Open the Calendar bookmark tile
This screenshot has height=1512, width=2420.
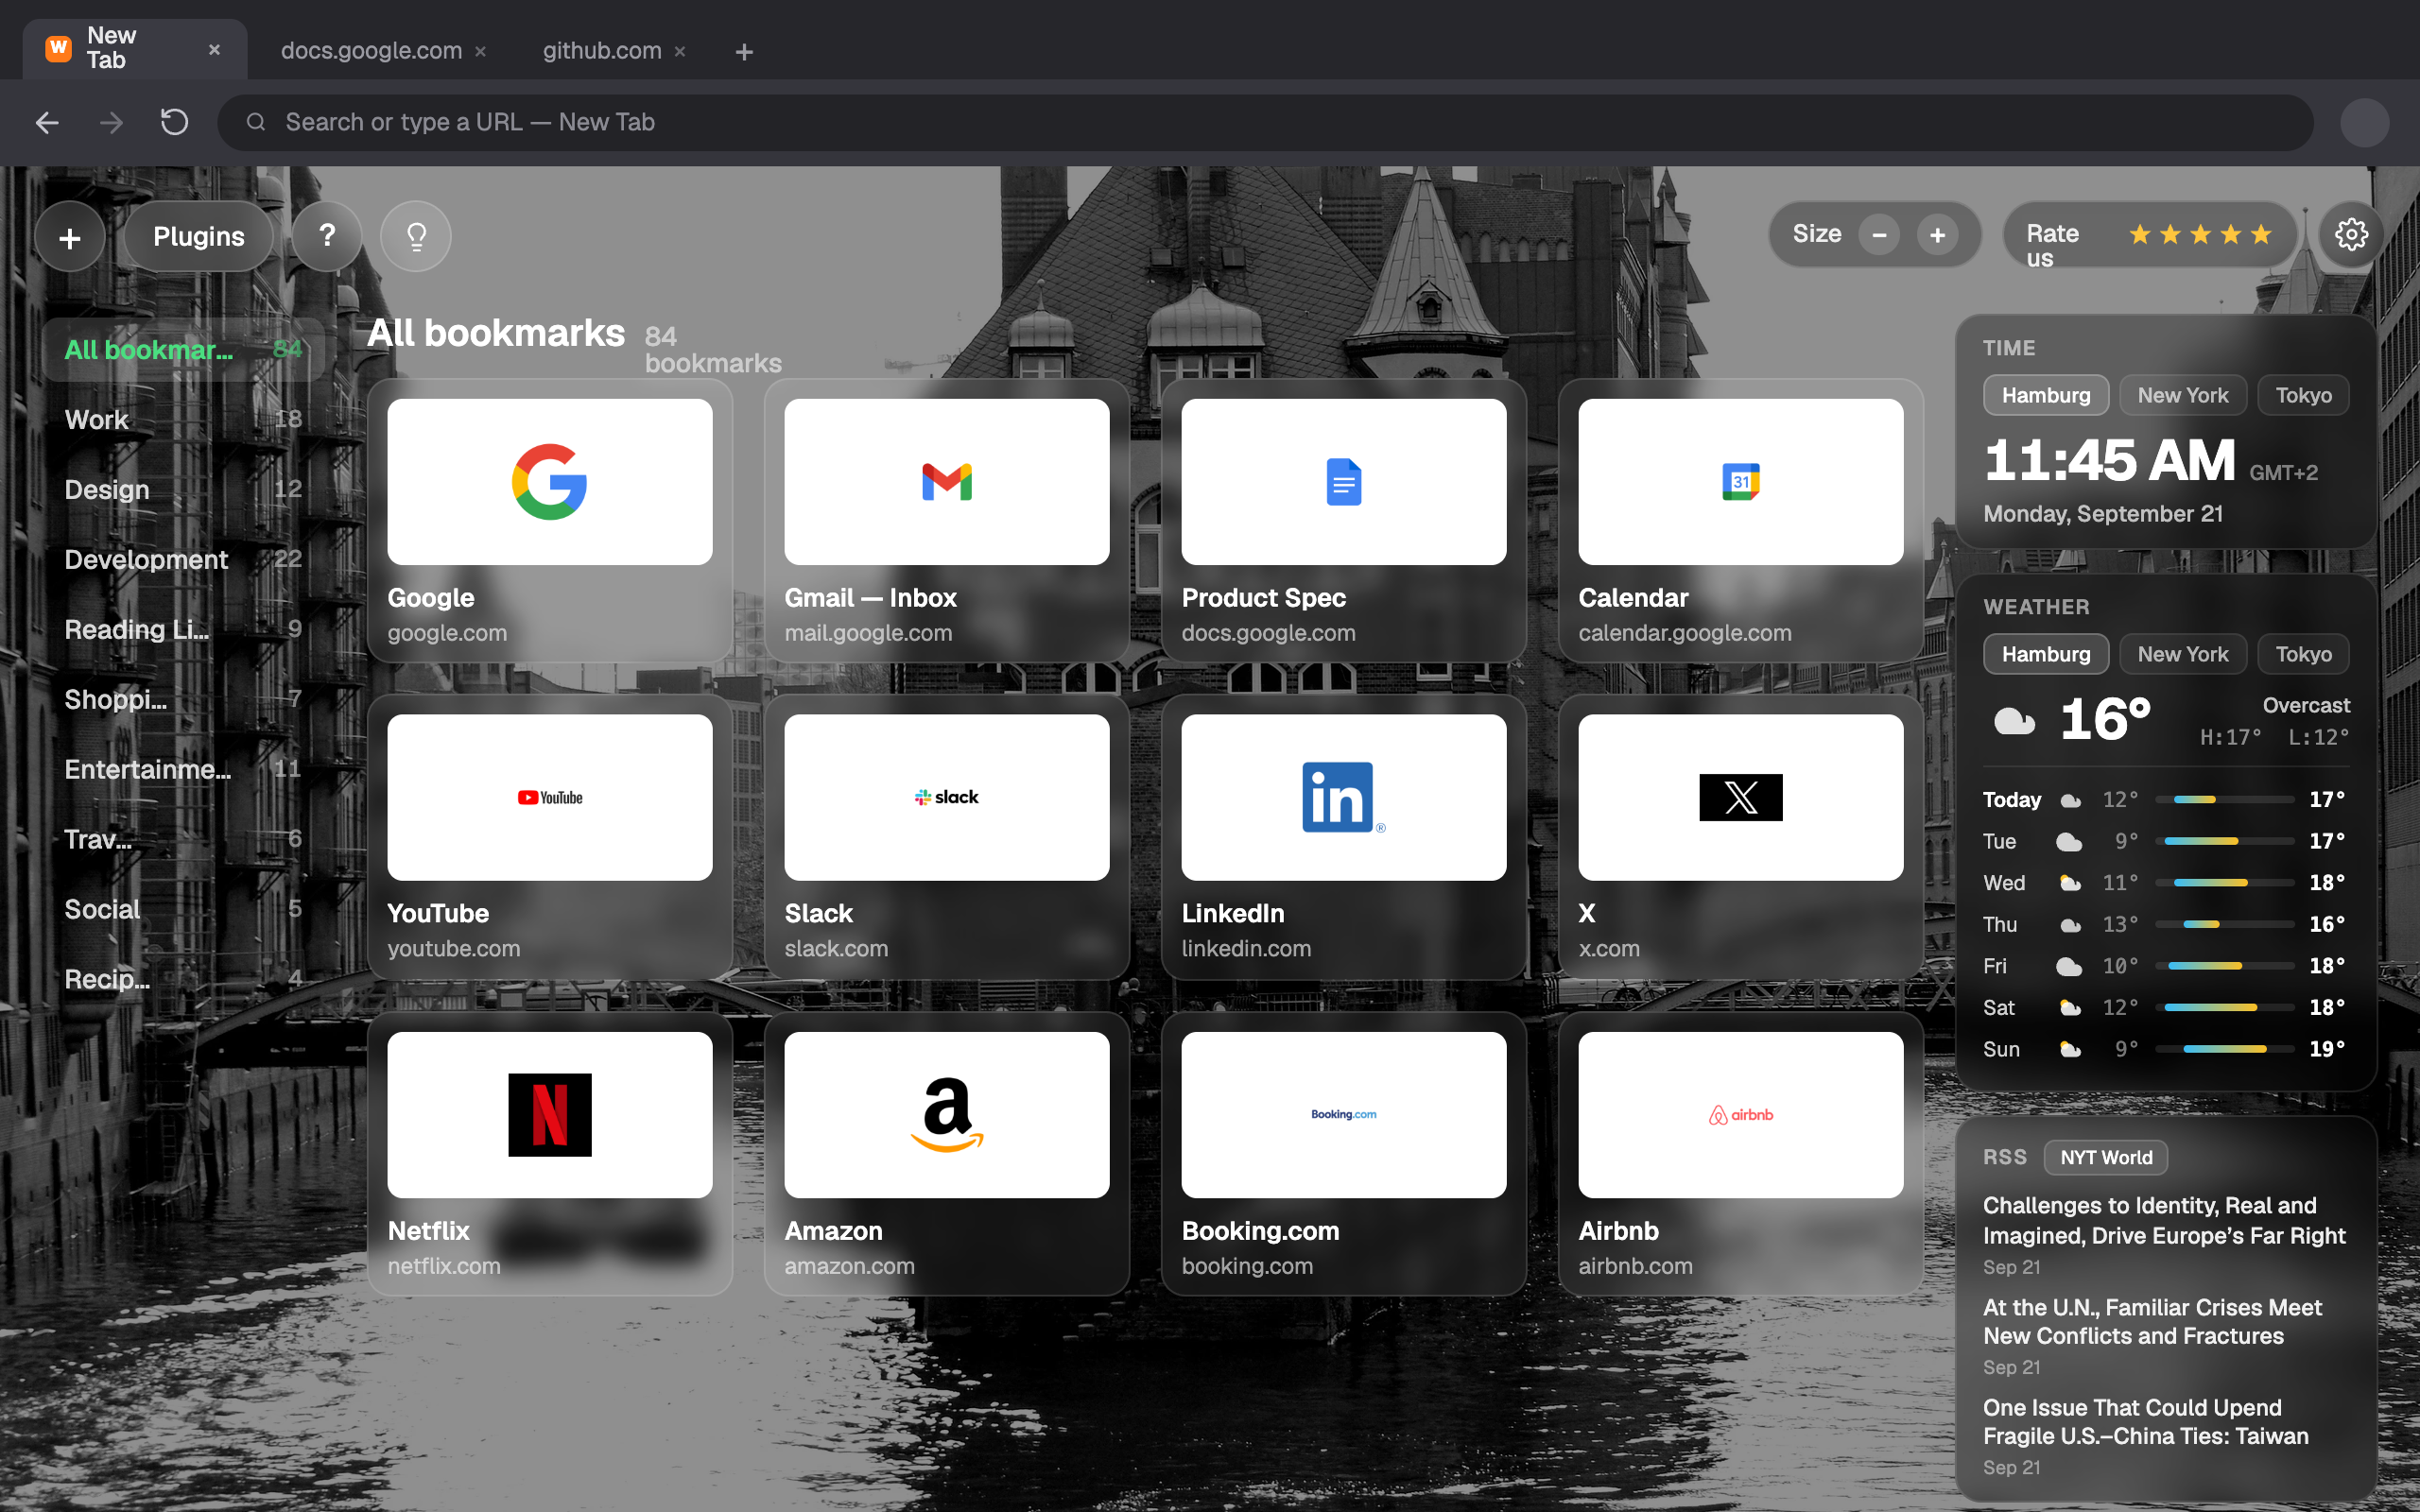click(x=1740, y=520)
